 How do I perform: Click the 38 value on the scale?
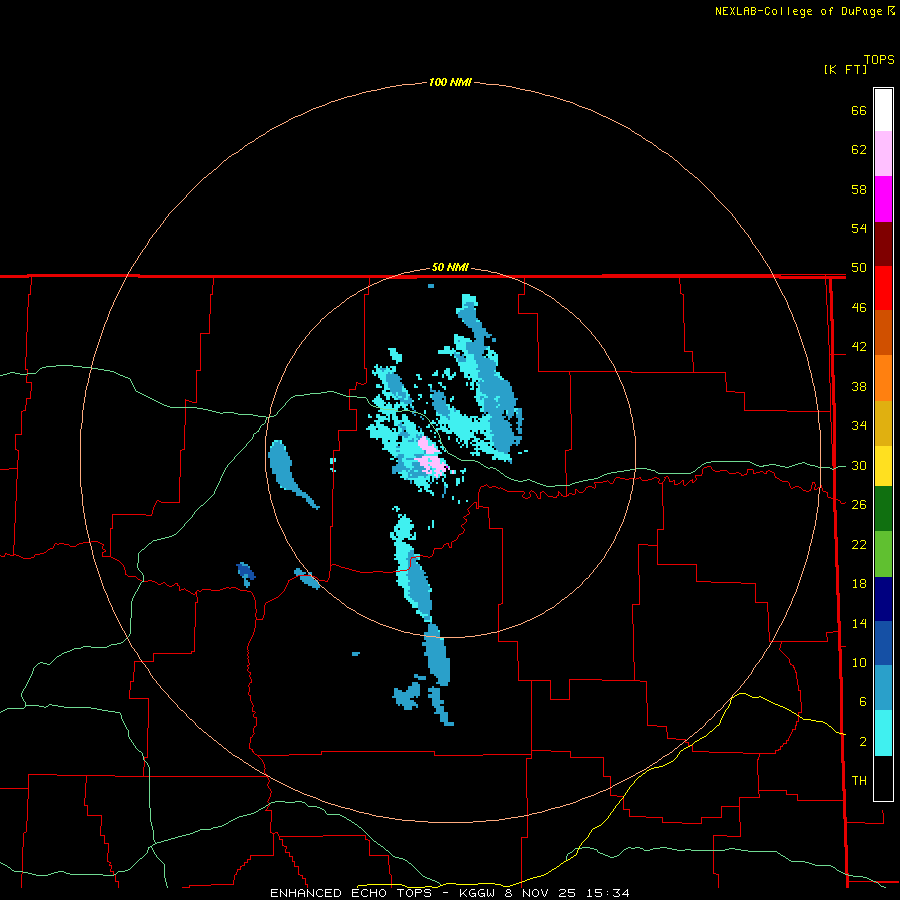coord(859,386)
